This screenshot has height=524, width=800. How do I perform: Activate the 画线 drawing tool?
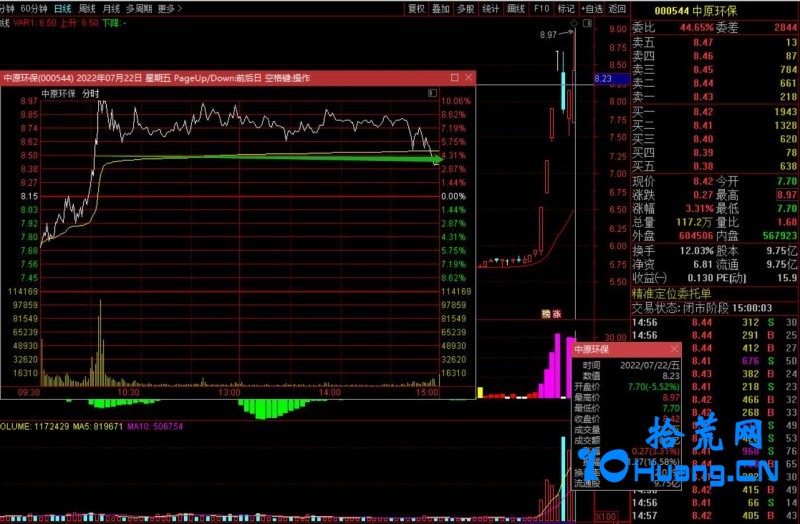pyautogui.click(x=516, y=9)
